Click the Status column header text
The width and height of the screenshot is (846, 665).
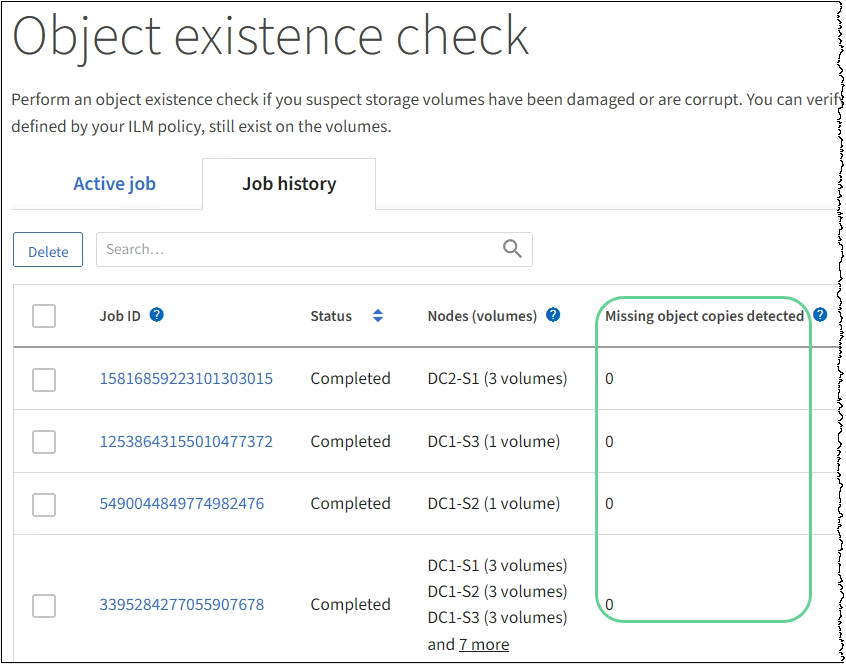pyautogui.click(x=331, y=316)
